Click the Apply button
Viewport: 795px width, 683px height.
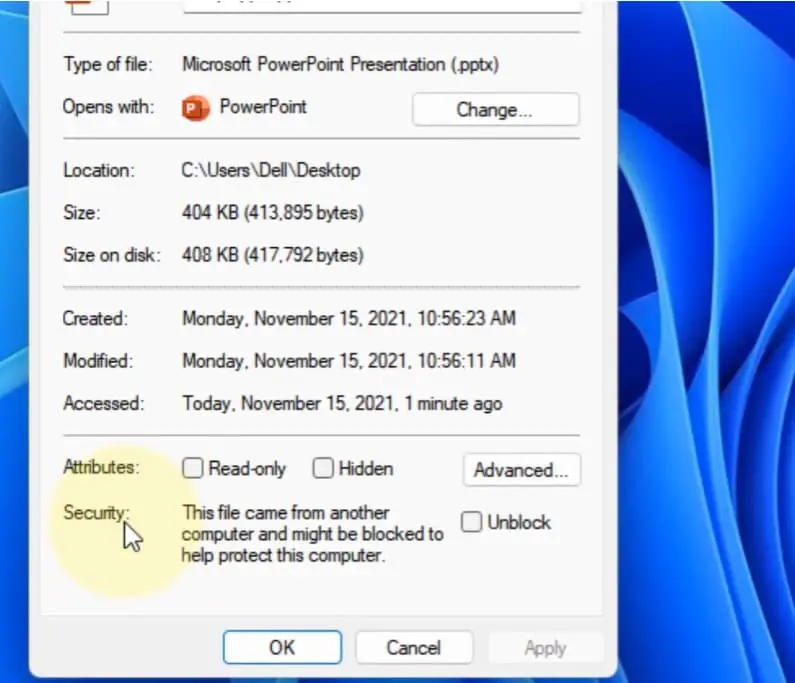(x=545, y=647)
